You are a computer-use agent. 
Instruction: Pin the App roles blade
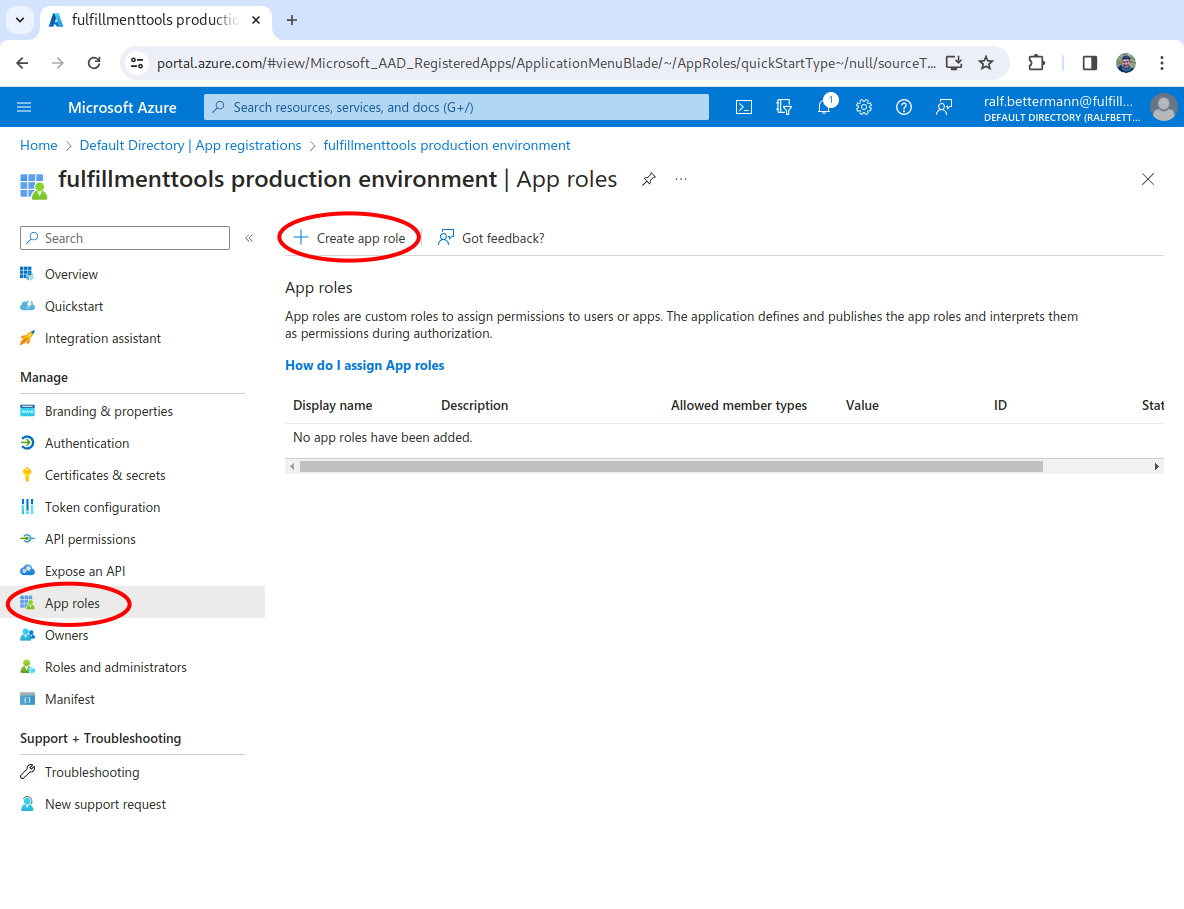coord(649,179)
